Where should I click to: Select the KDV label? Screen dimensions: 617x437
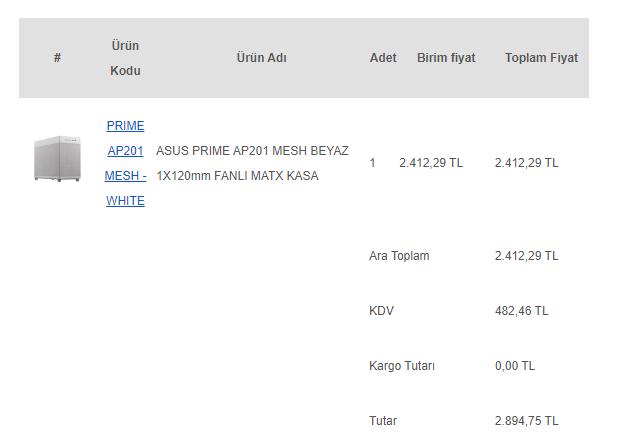pyautogui.click(x=381, y=311)
